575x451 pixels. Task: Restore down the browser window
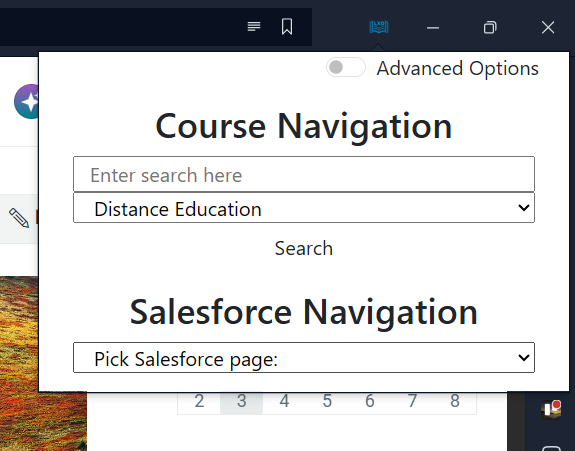click(x=490, y=27)
